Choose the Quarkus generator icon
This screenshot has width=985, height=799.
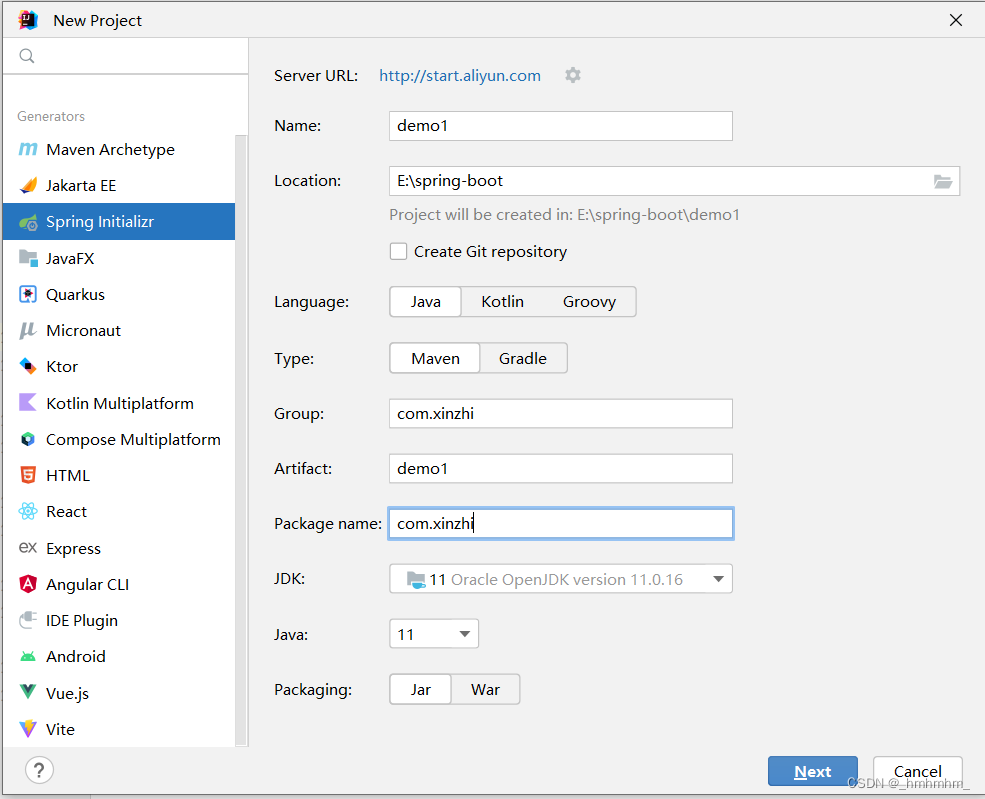click(x=28, y=294)
